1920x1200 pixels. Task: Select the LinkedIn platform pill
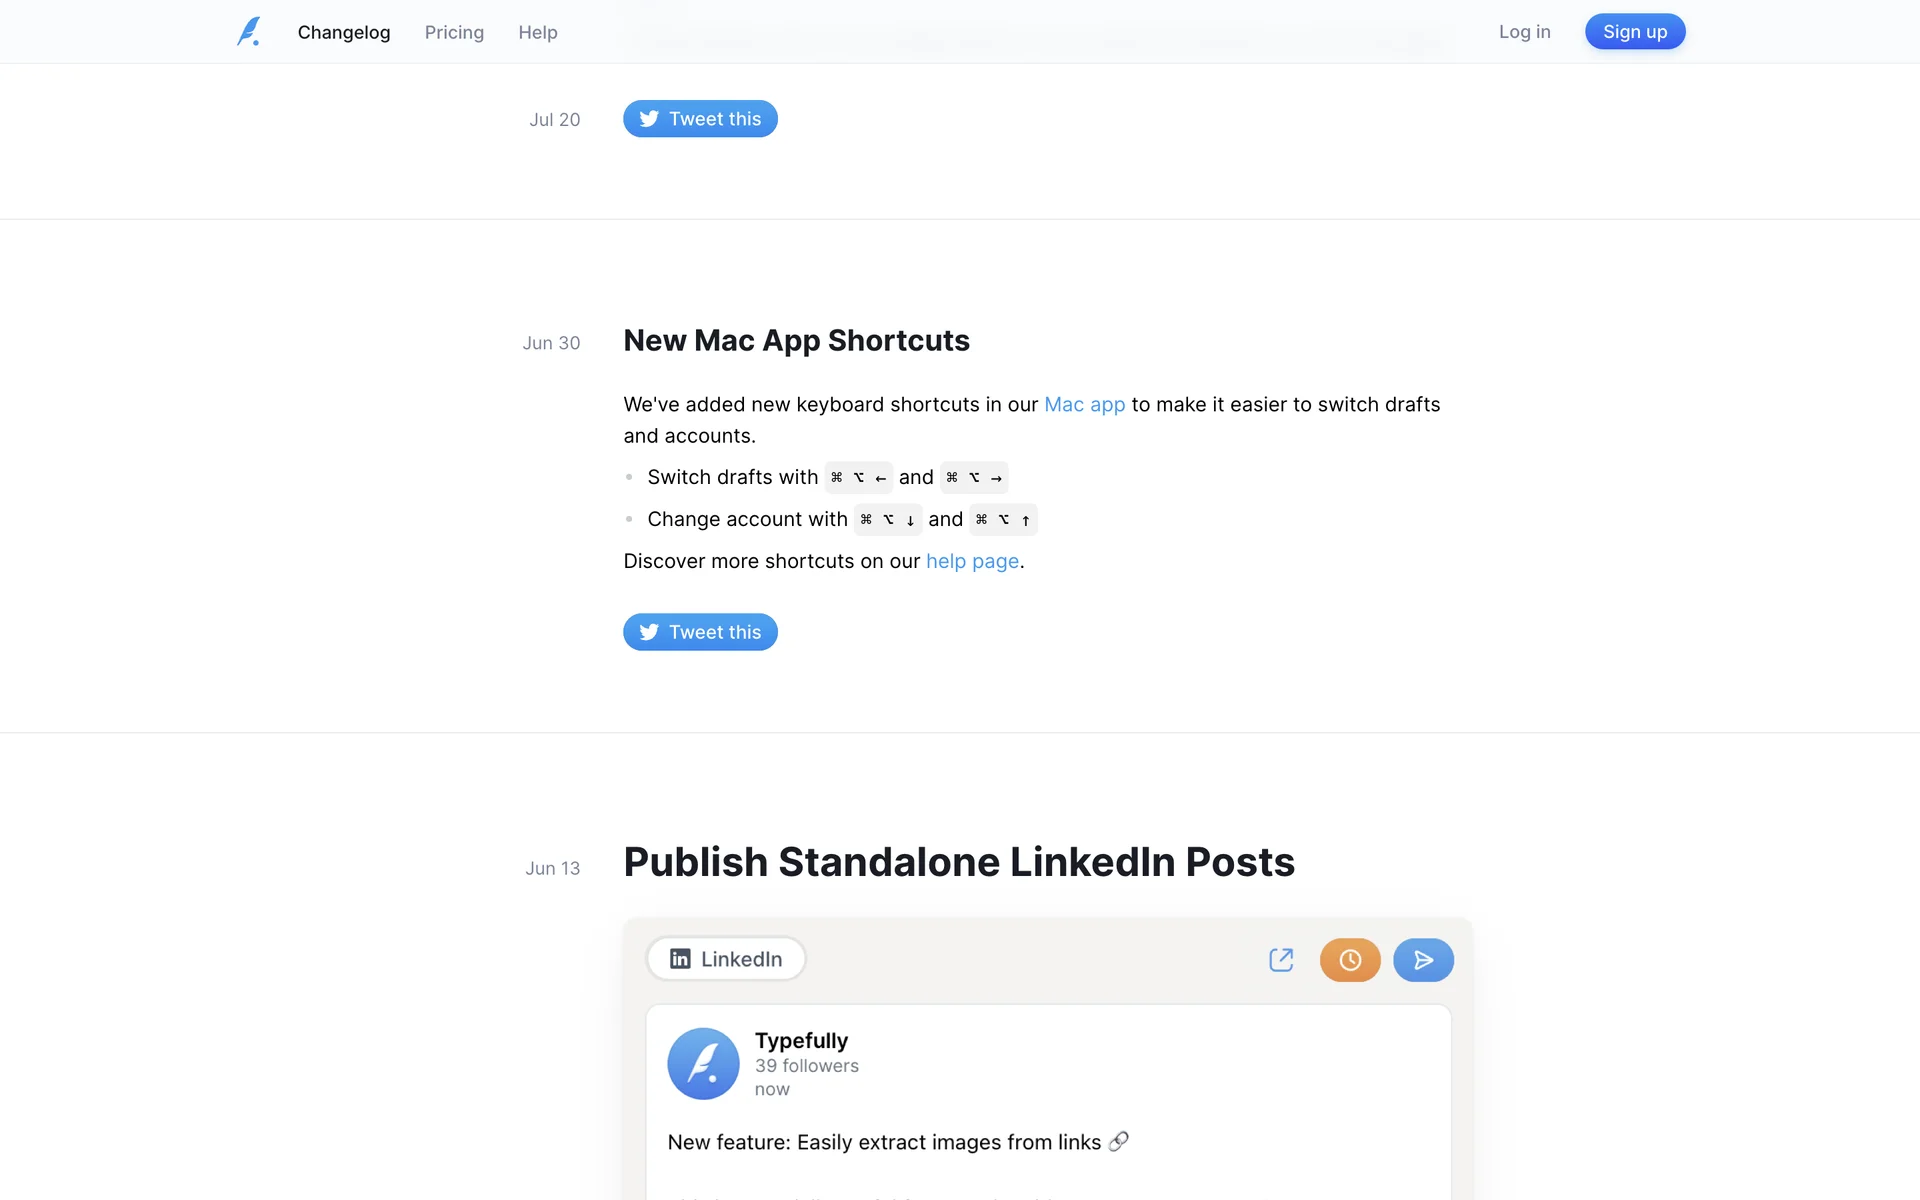726,959
